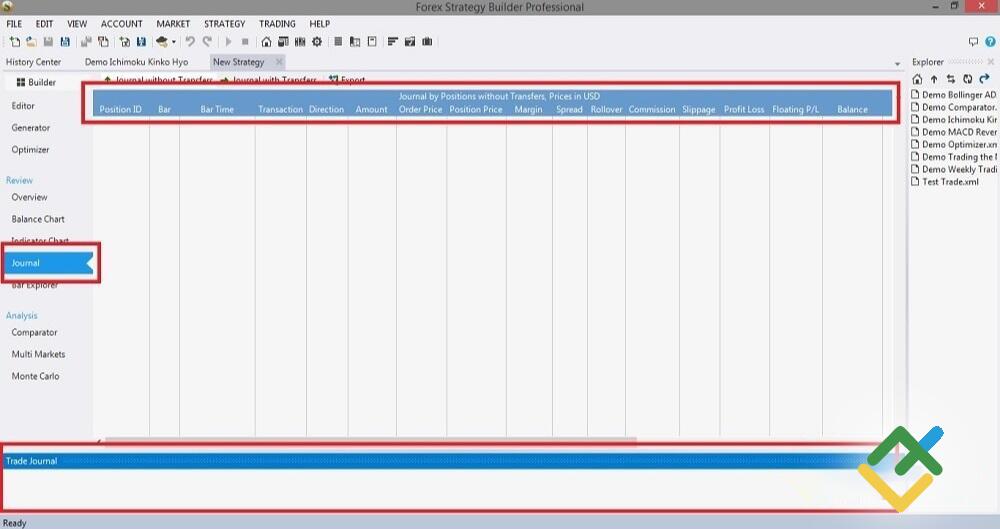This screenshot has height=529, width=1000.
Task: Open Balance Chart in sidebar
Action: click(38, 219)
